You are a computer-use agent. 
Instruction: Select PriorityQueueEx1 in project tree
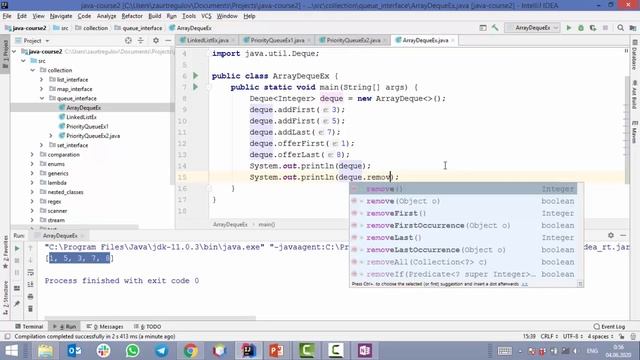(x=87, y=127)
